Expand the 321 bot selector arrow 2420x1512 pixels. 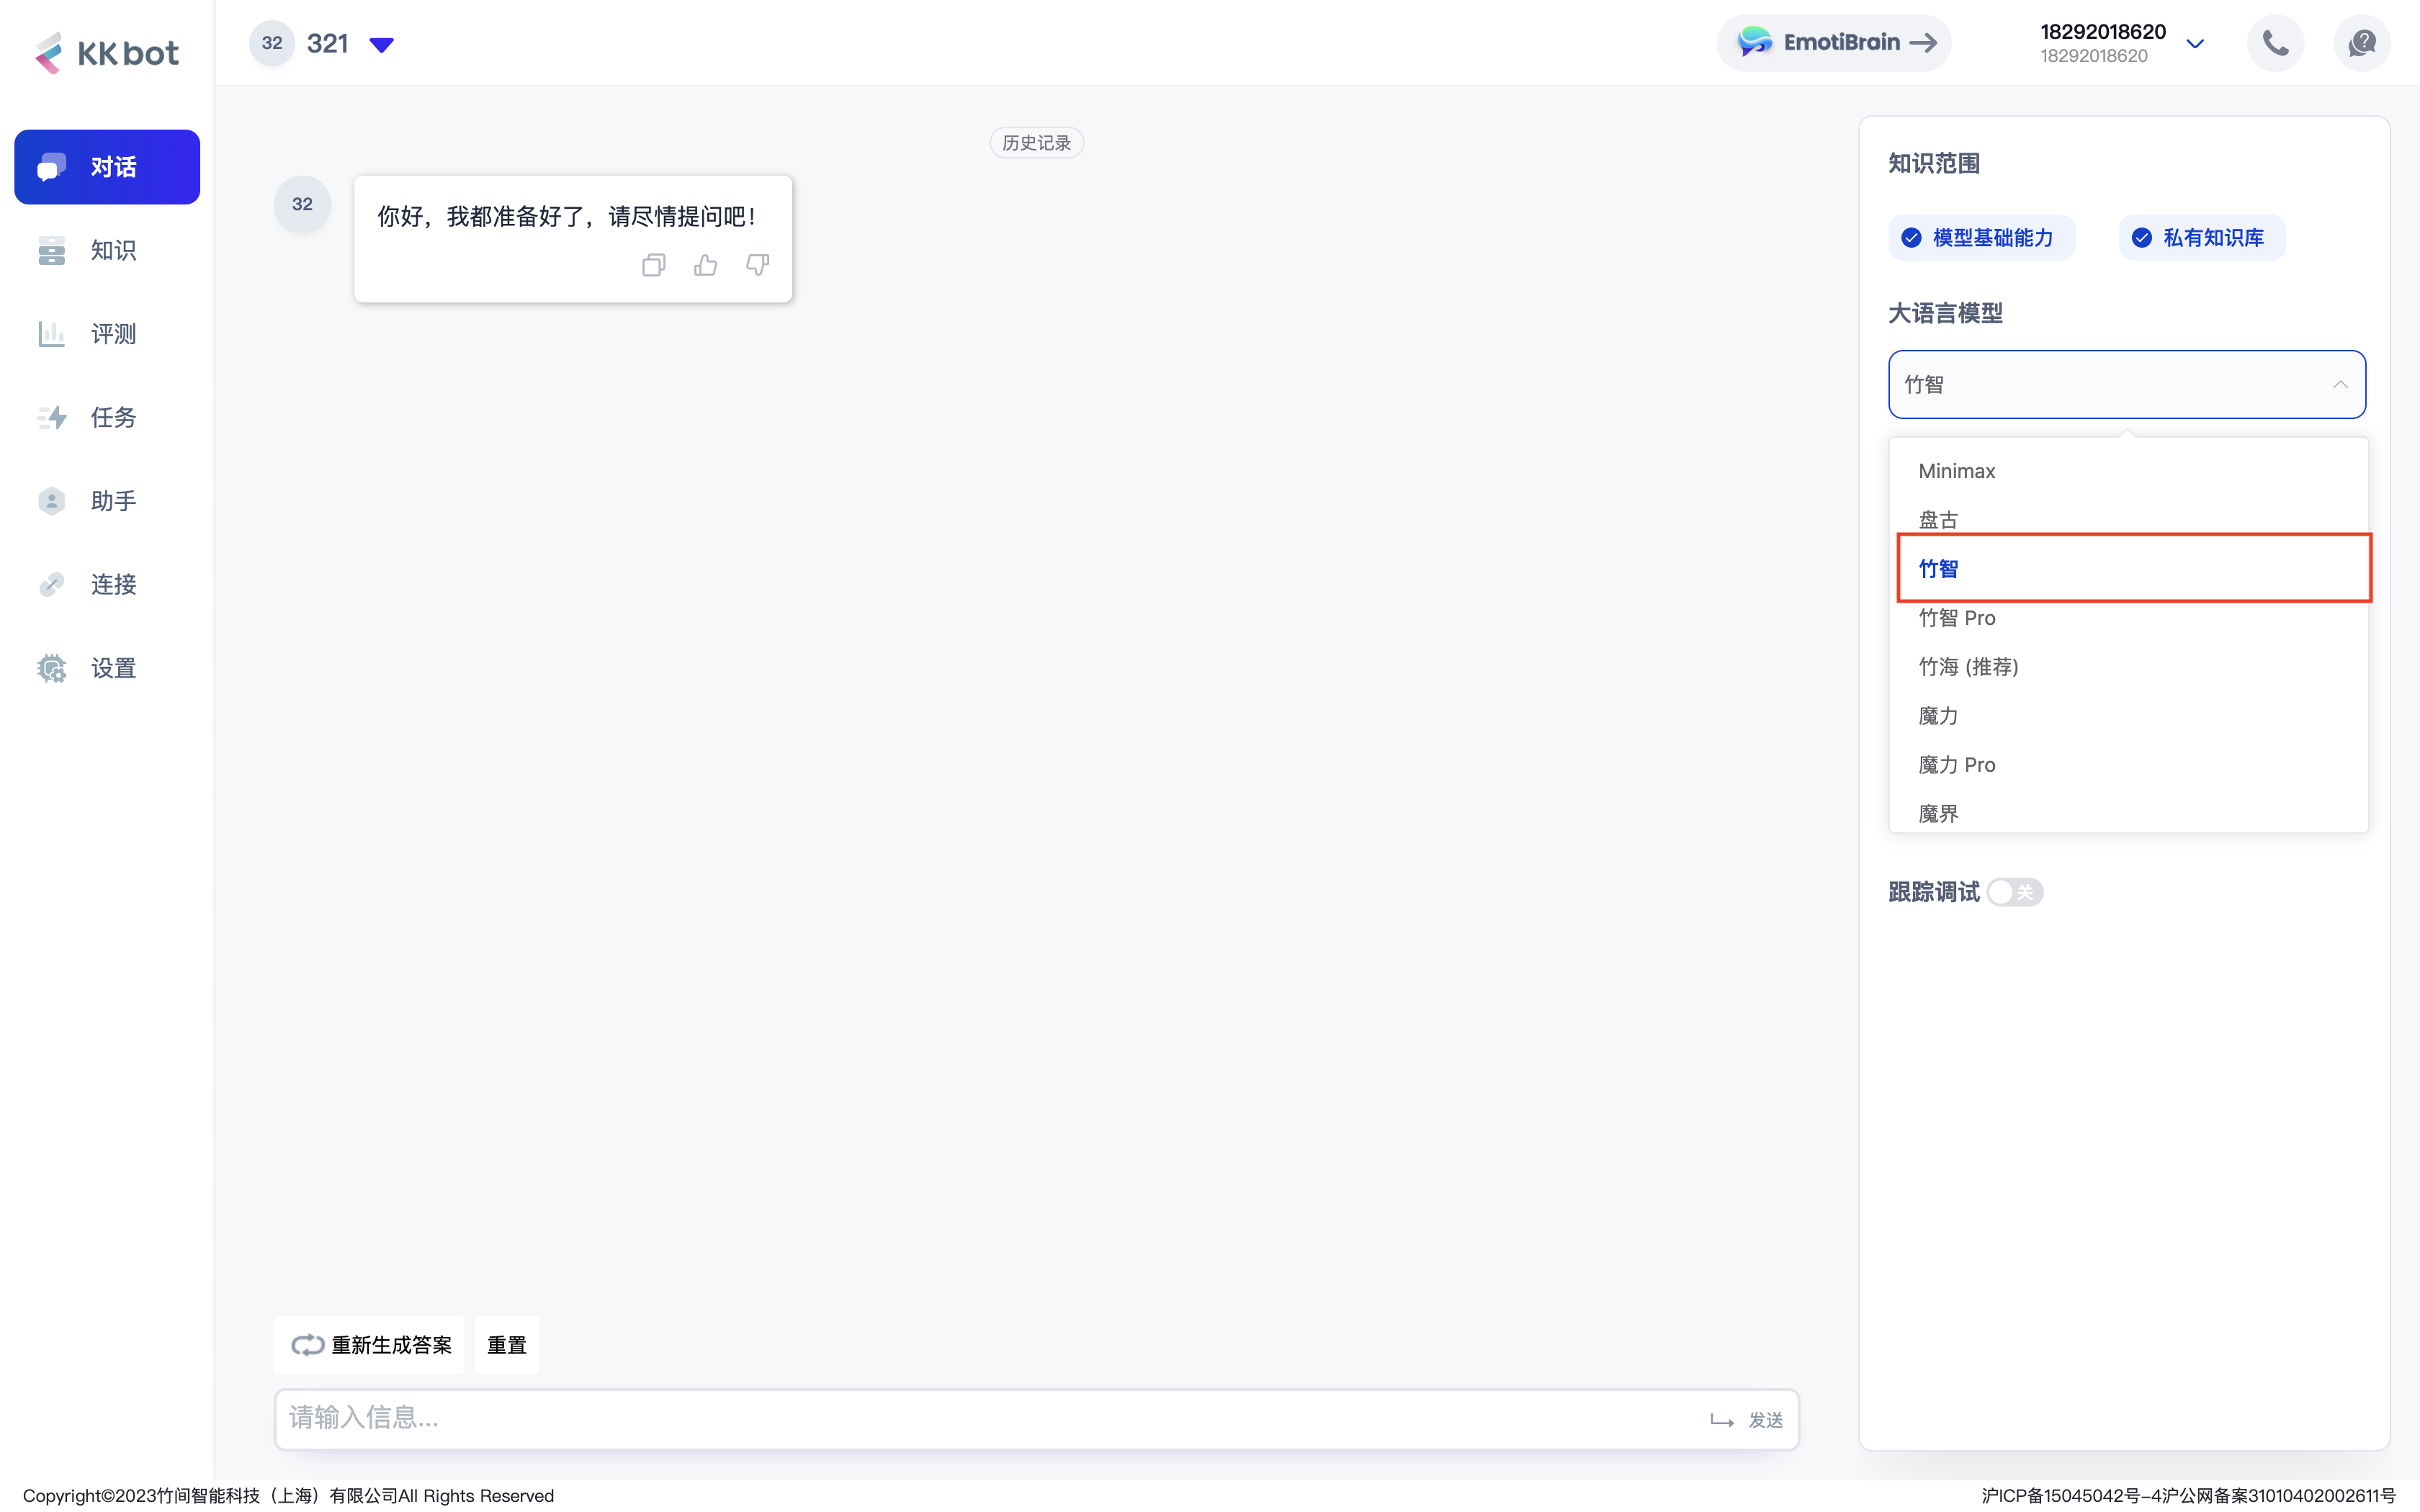[x=382, y=44]
